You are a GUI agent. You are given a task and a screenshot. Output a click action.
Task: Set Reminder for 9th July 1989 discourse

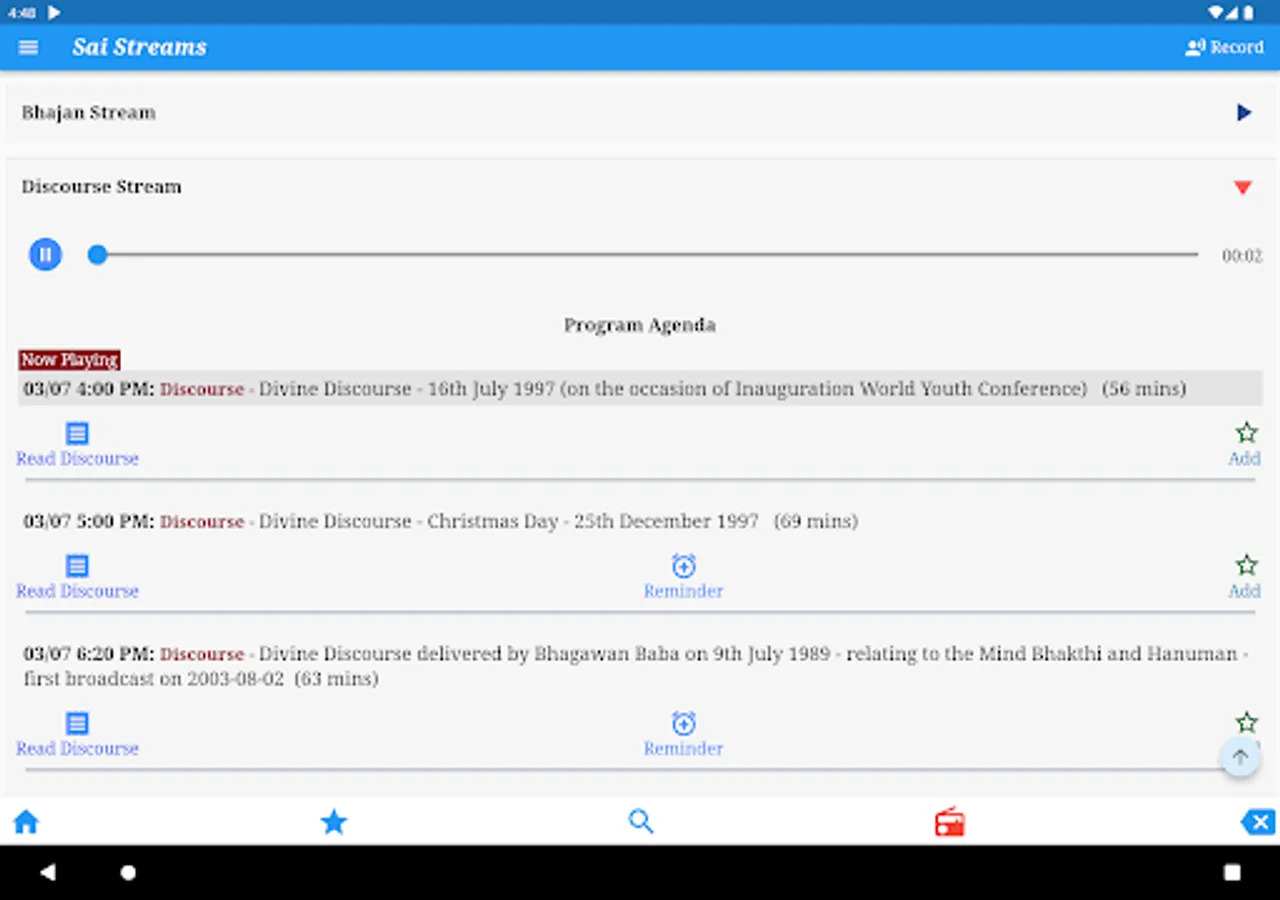(683, 723)
